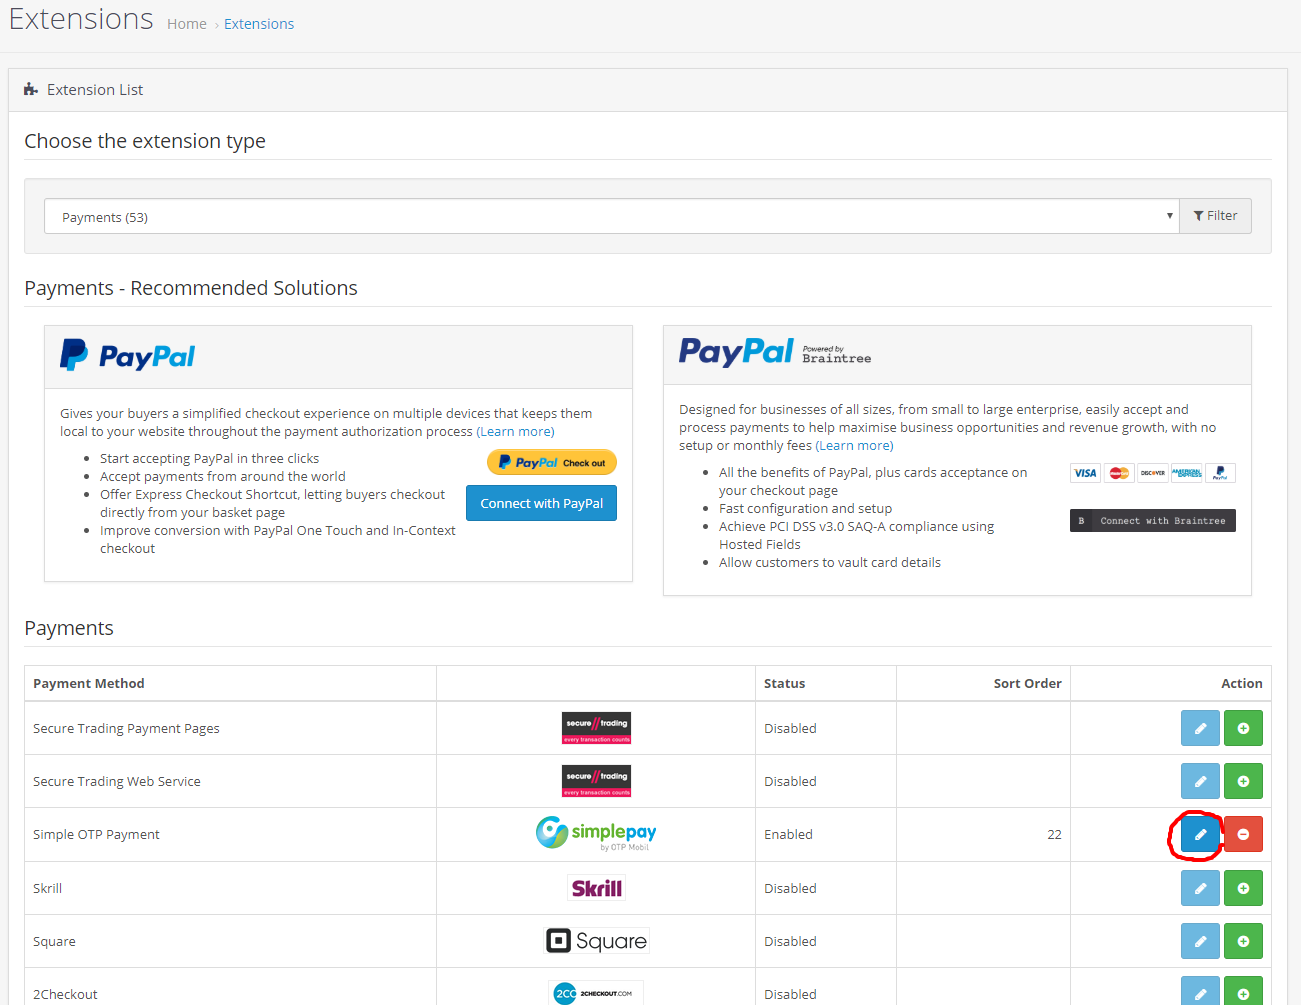Select Secure Trading Payment Pages text
This screenshot has width=1301, height=1005.
tap(126, 728)
